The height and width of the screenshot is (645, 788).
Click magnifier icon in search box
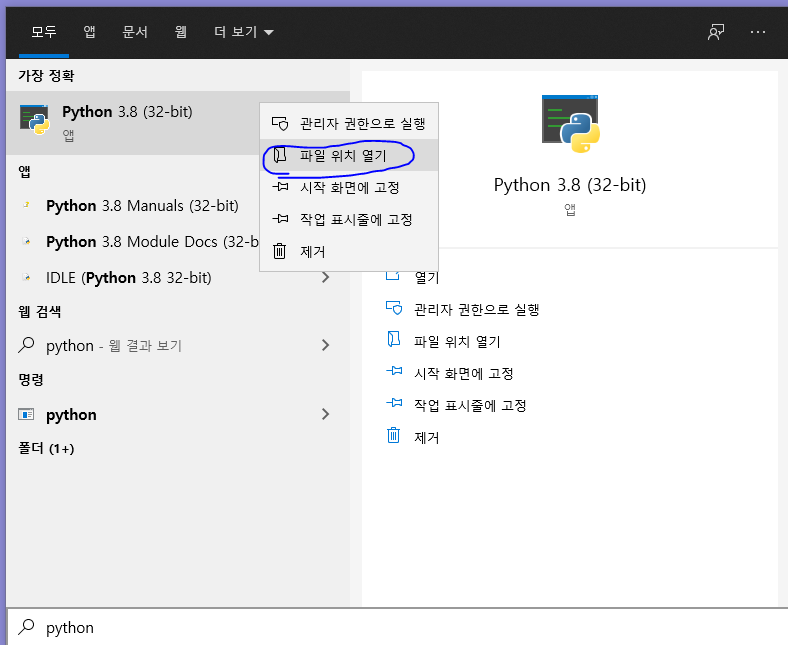(x=26, y=627)
